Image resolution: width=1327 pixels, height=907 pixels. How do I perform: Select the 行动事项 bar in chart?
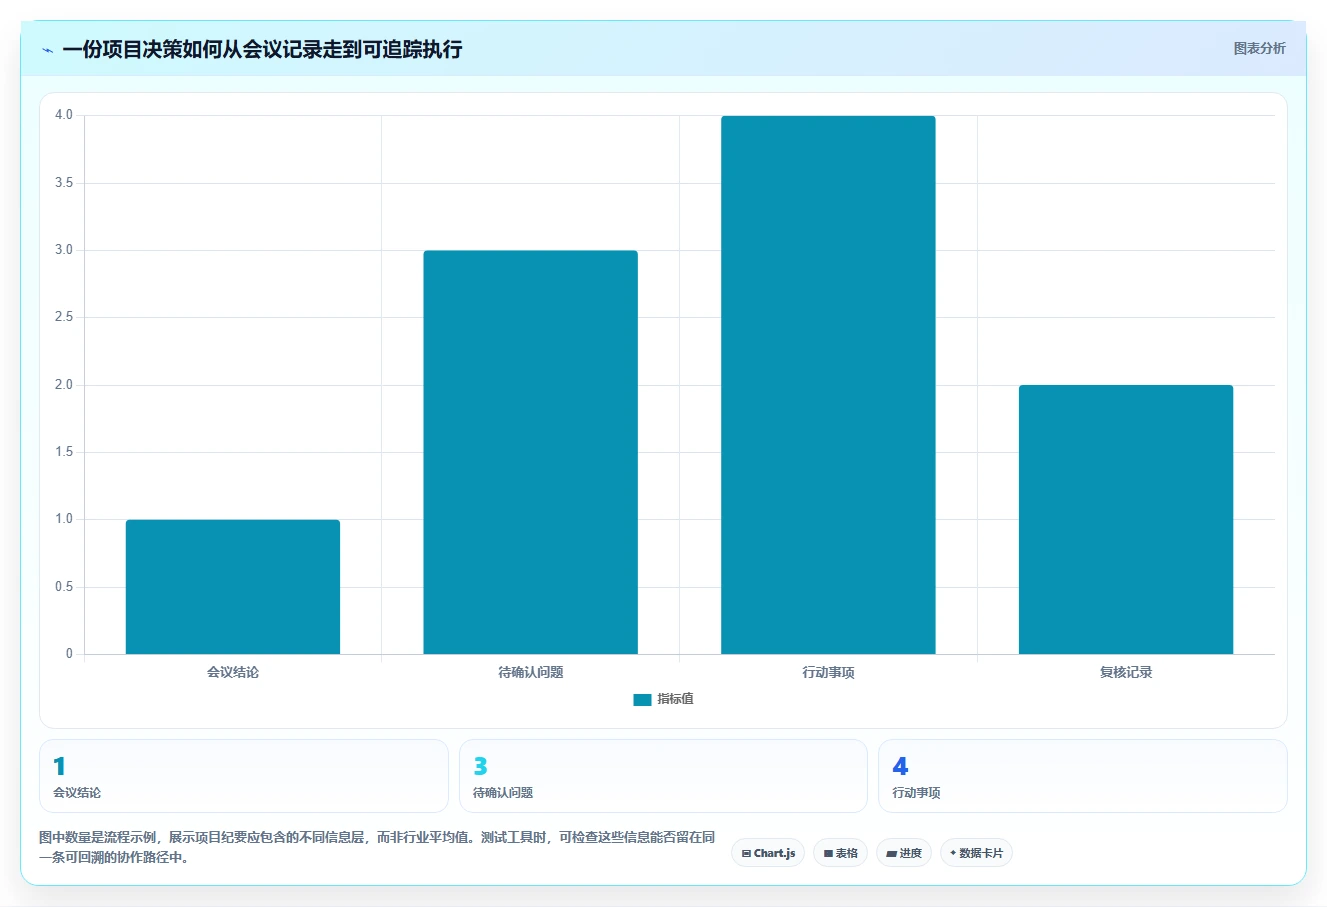[x=828, y=385]
